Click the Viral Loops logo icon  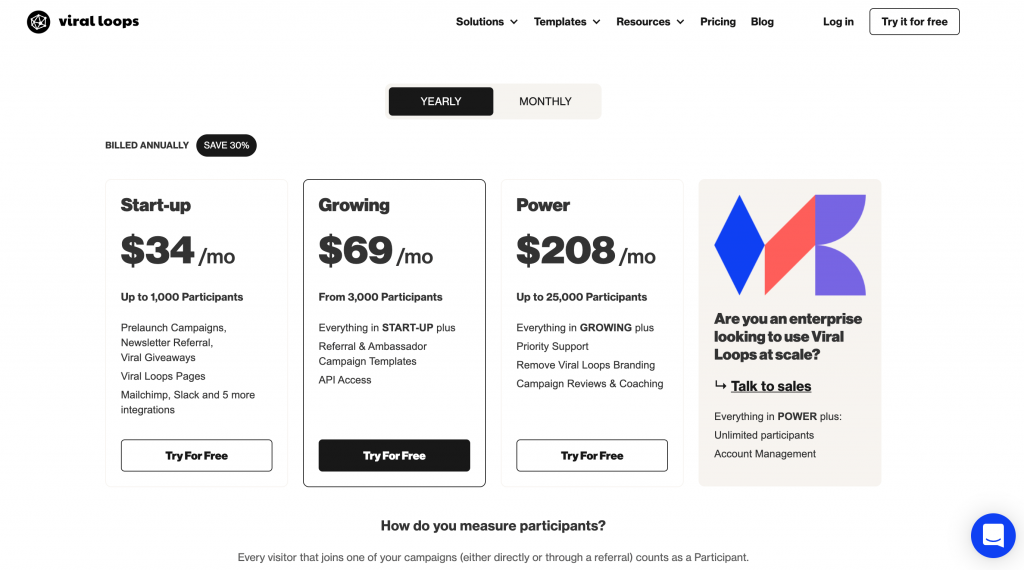click(x=39, y=22)
